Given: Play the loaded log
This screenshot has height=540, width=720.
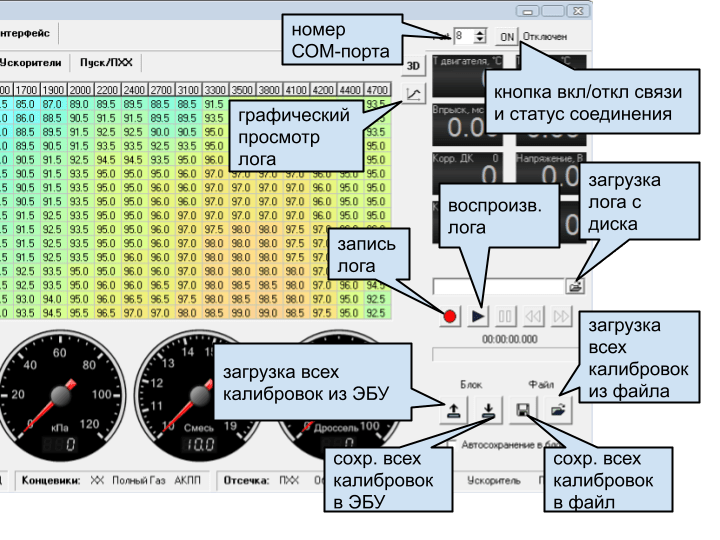Looking at the screenshot, I should (x=478, y=317).
